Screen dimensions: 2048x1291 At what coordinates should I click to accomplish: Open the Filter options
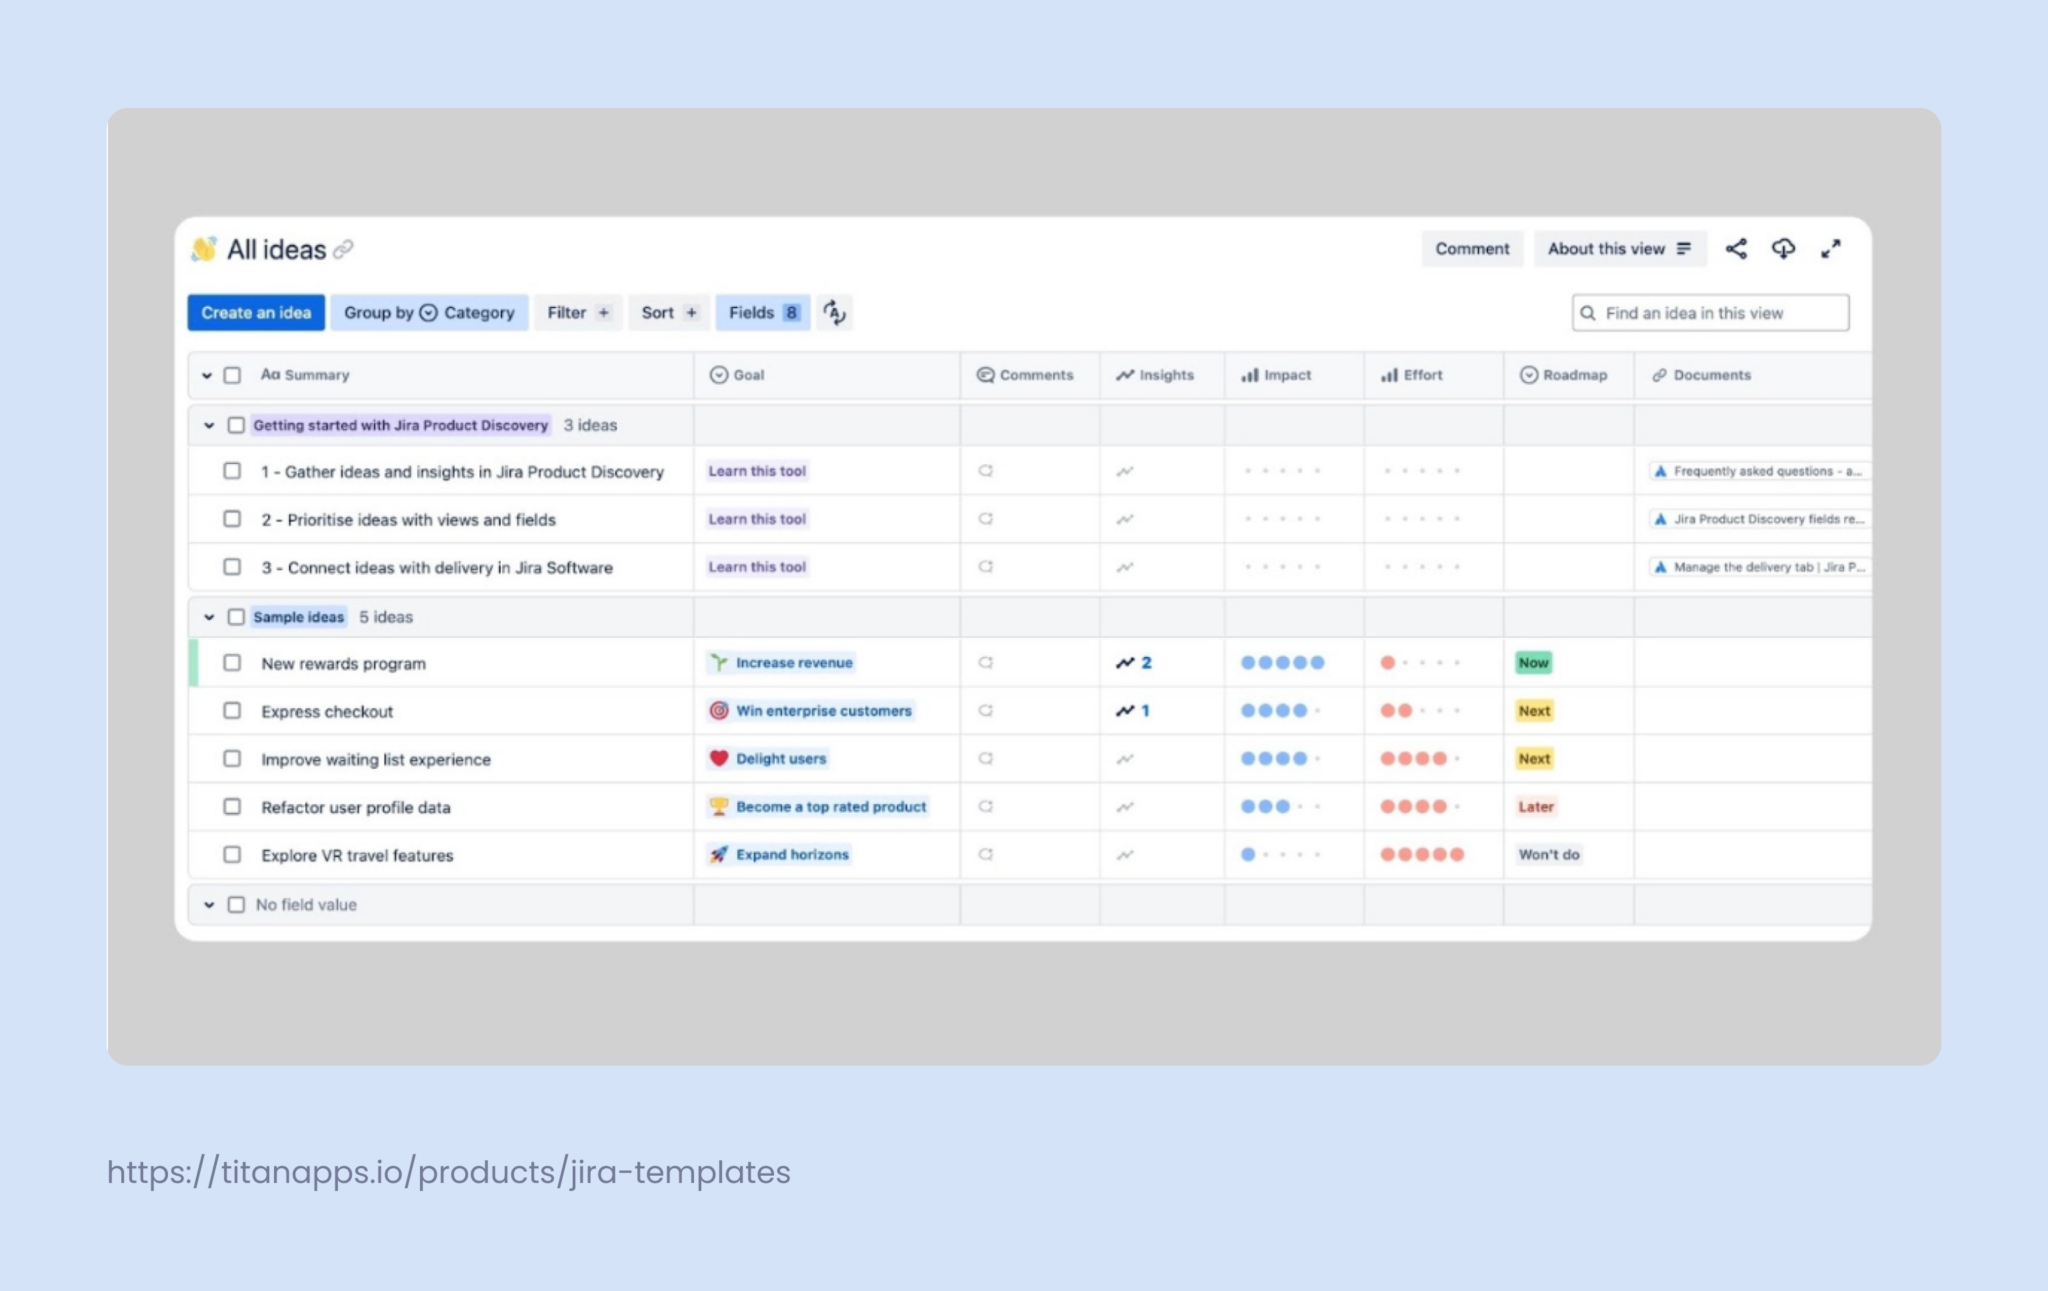click(x=577, y=312)
